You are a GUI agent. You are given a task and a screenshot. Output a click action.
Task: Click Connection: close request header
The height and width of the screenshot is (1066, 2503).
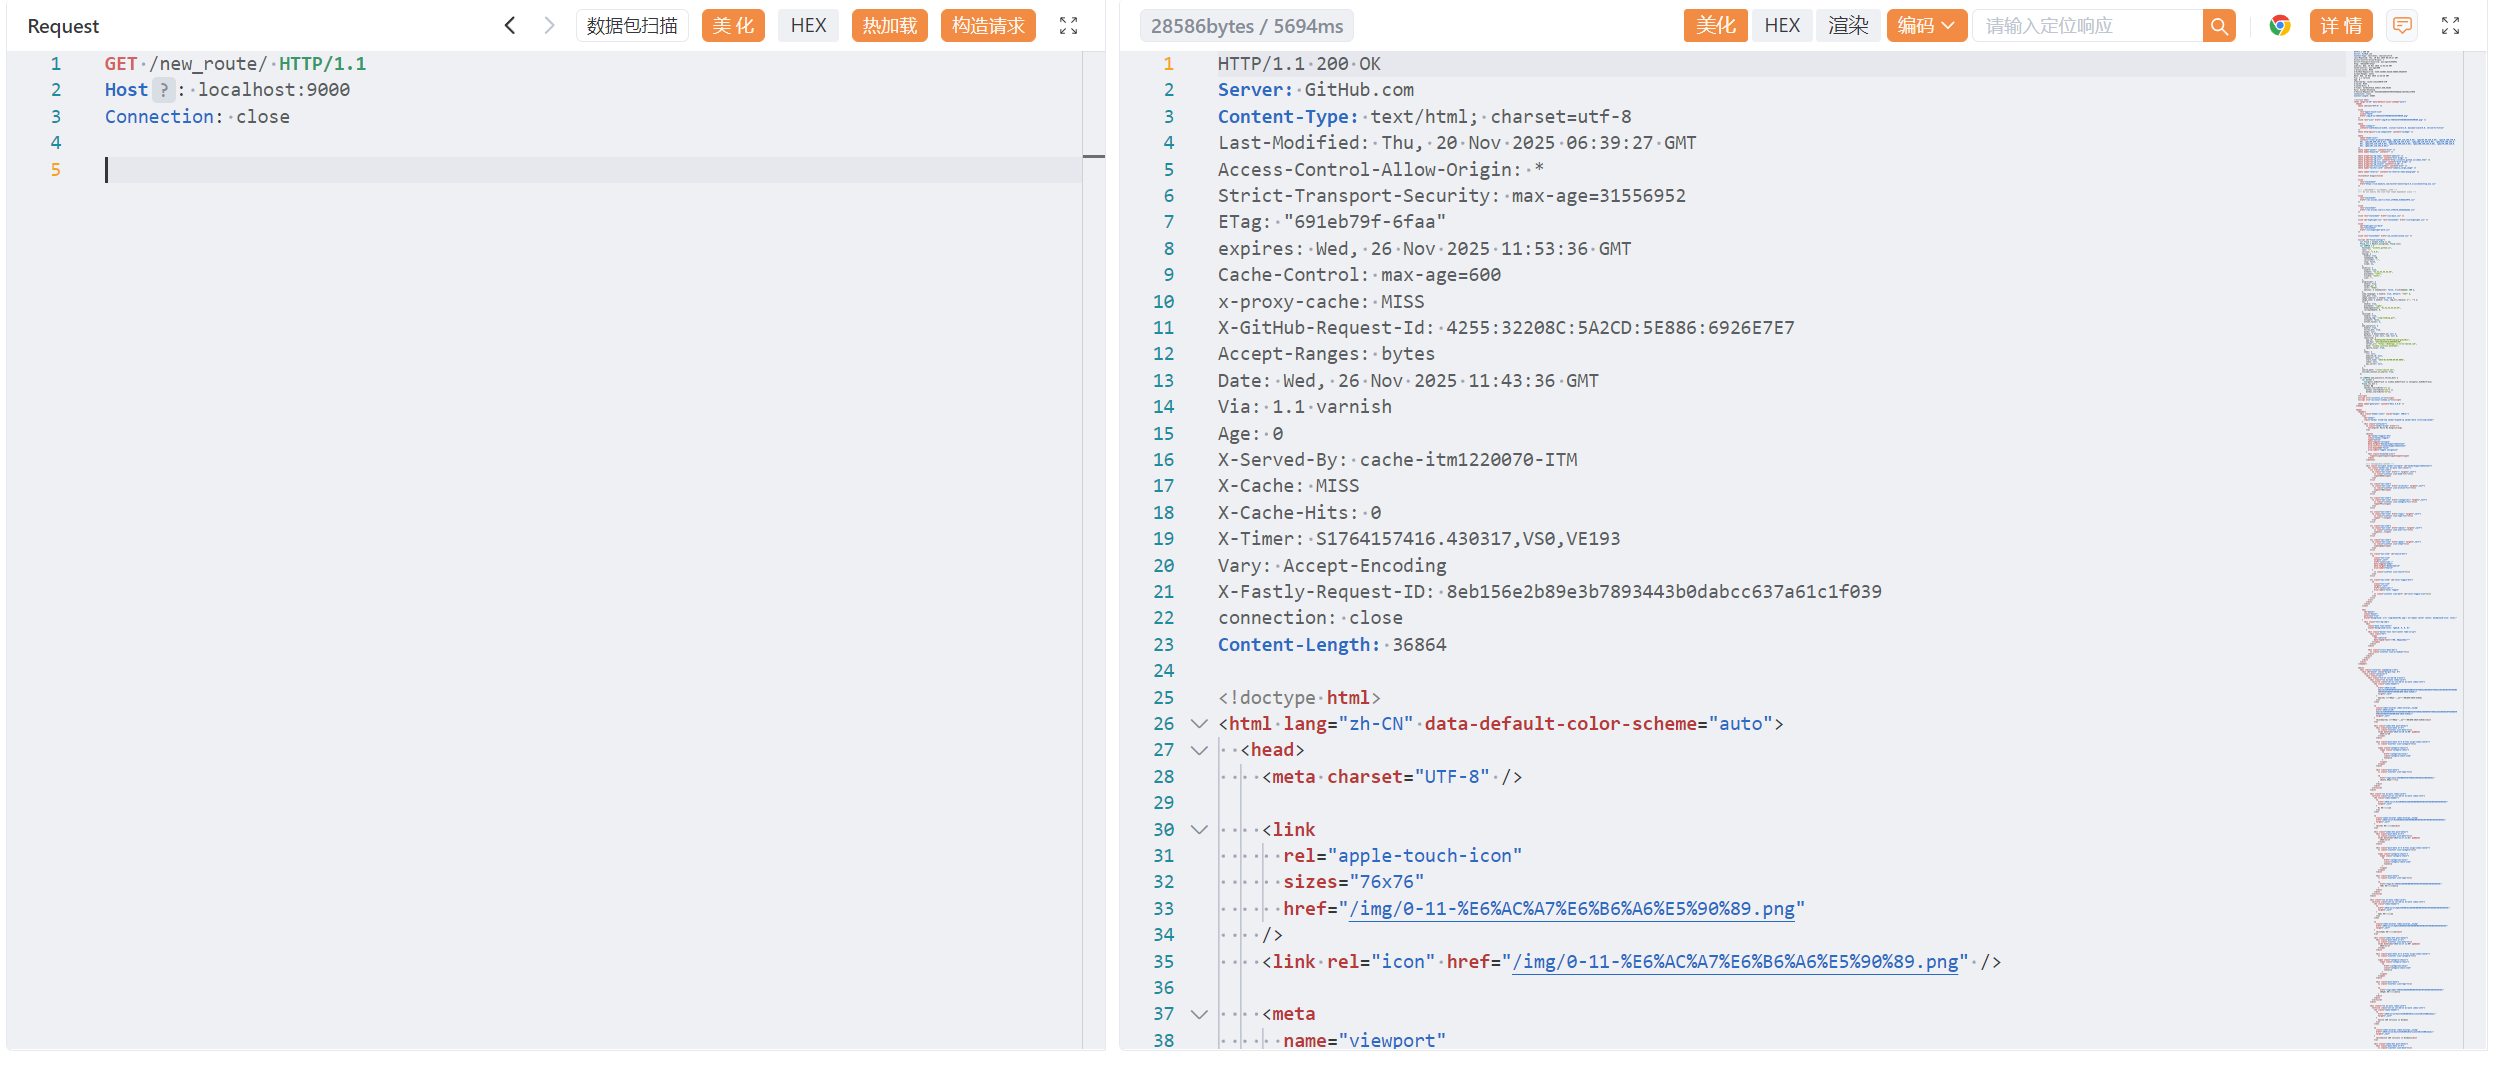point(197,117)
